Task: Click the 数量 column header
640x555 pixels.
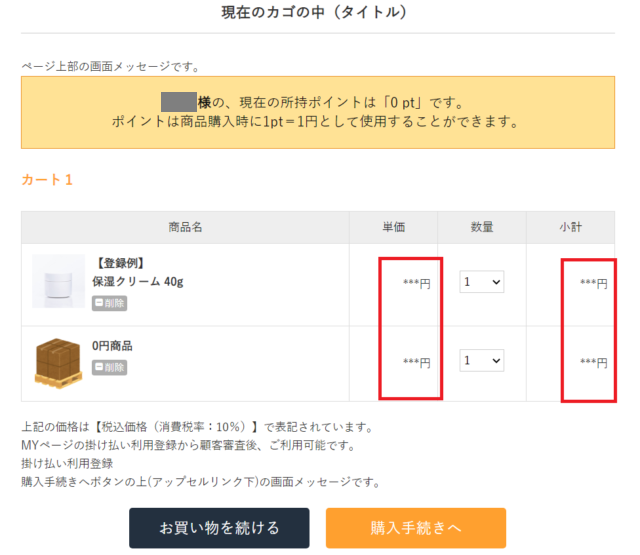Action: (481, 227)
